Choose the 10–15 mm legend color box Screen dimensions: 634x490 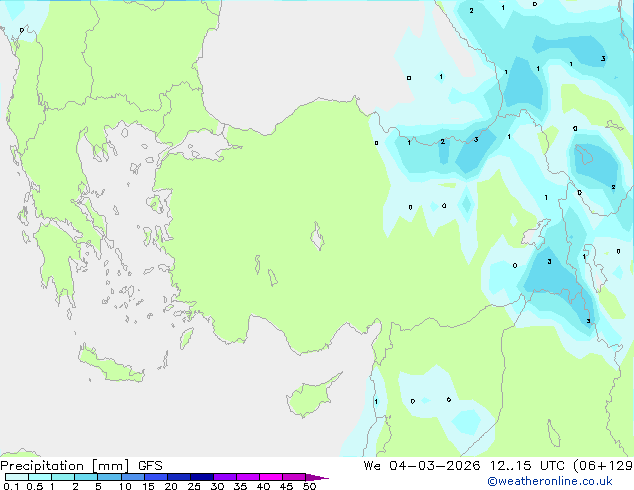point(133,477)
